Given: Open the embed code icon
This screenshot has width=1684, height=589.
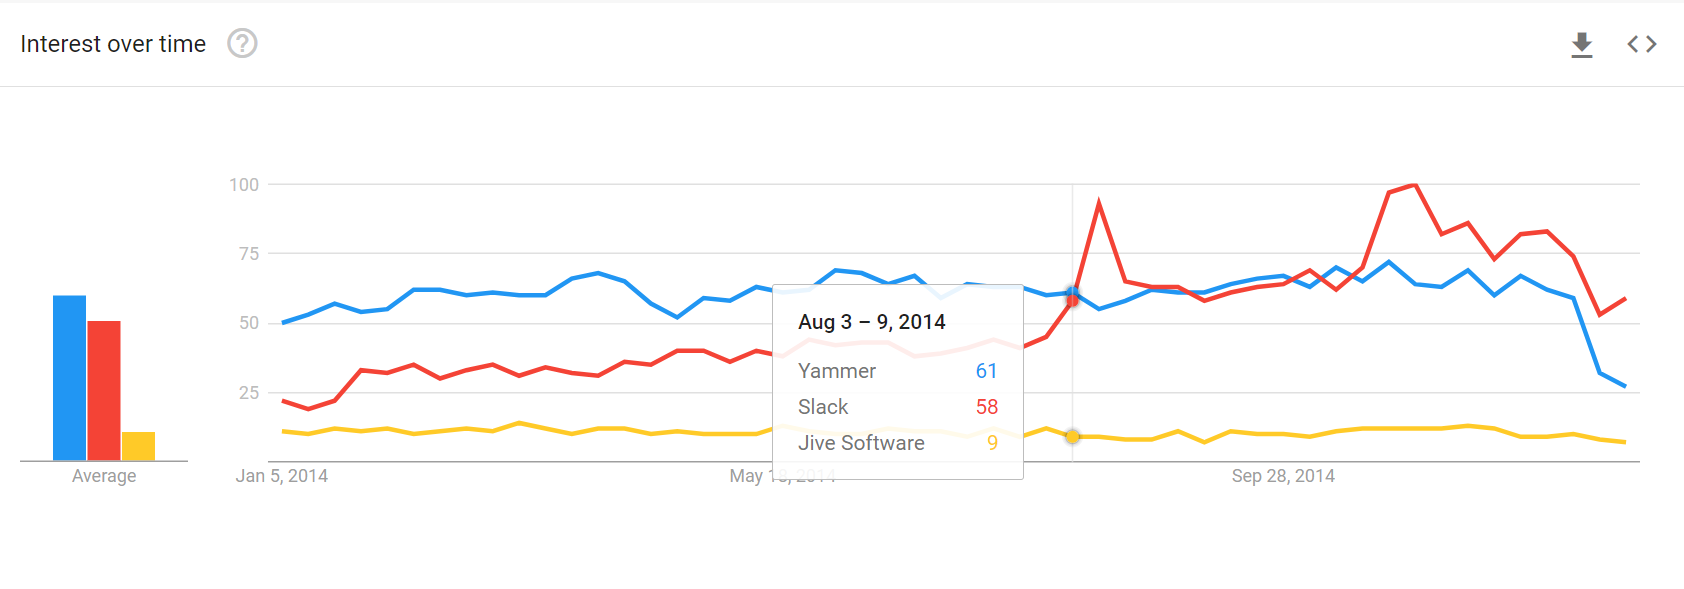Looking at the screenshot, I should pyautogui.click(x=1641, y=44).
